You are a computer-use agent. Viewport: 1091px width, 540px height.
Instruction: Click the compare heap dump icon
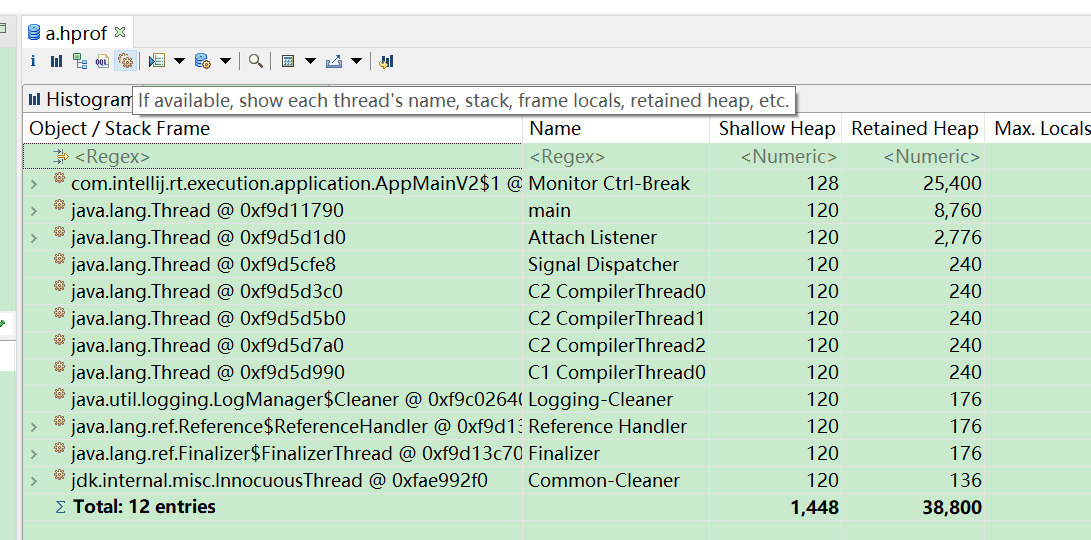coord(387,61)
